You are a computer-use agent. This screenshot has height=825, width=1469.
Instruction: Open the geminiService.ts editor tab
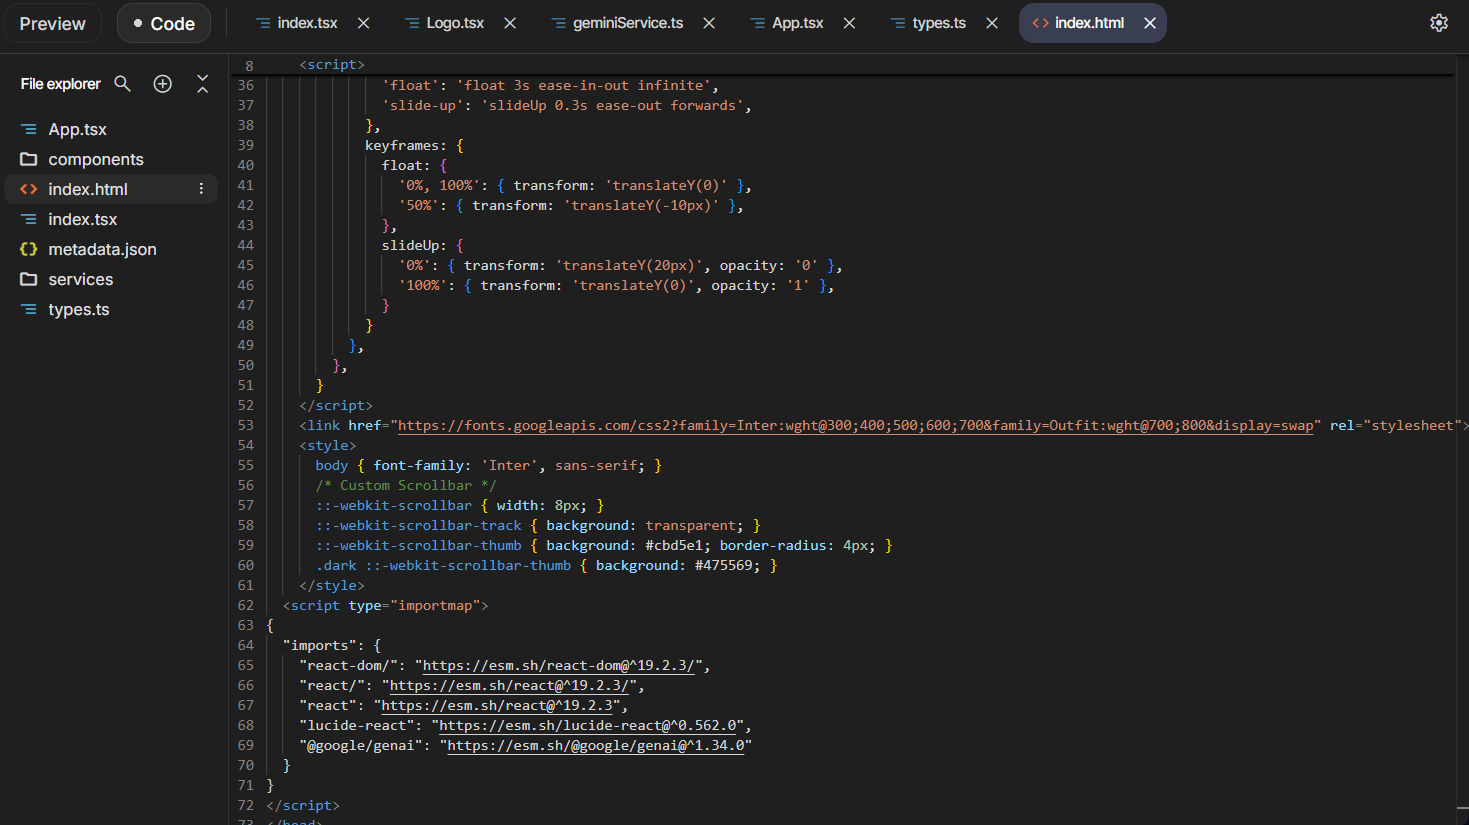click(x=628, y=23)
